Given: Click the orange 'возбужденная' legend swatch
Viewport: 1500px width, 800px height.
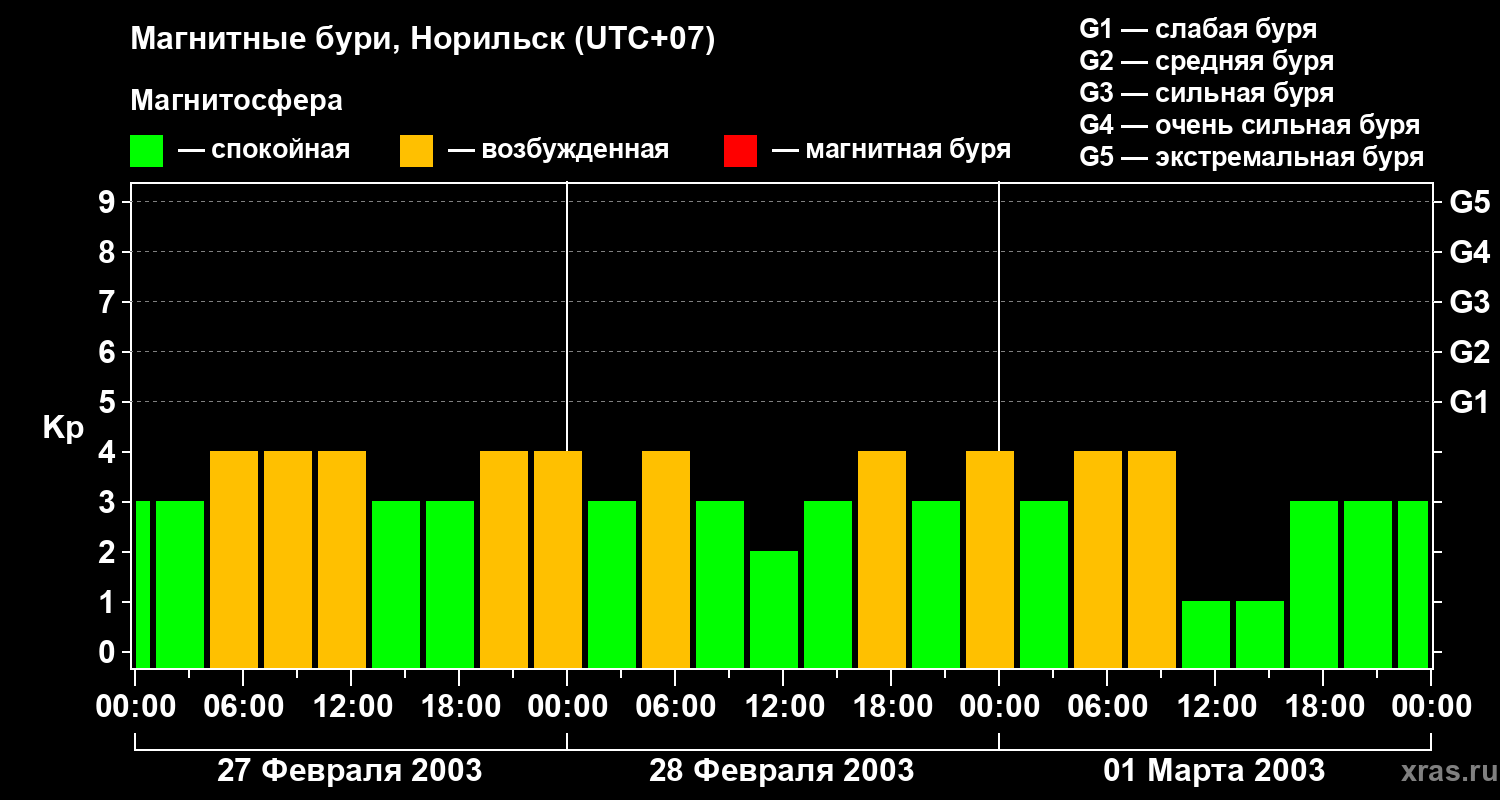Looking at the screenshot, I should (416, 151).
